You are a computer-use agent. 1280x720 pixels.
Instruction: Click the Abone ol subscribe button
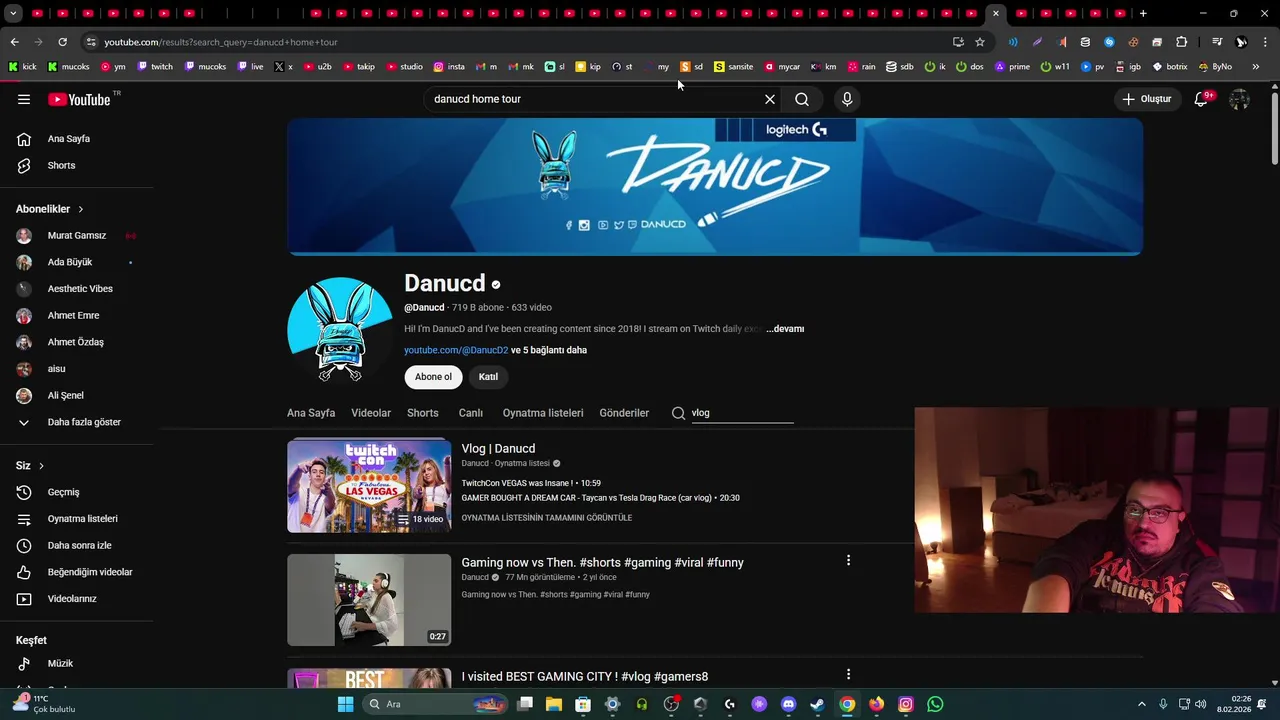[x=433, y=377]
